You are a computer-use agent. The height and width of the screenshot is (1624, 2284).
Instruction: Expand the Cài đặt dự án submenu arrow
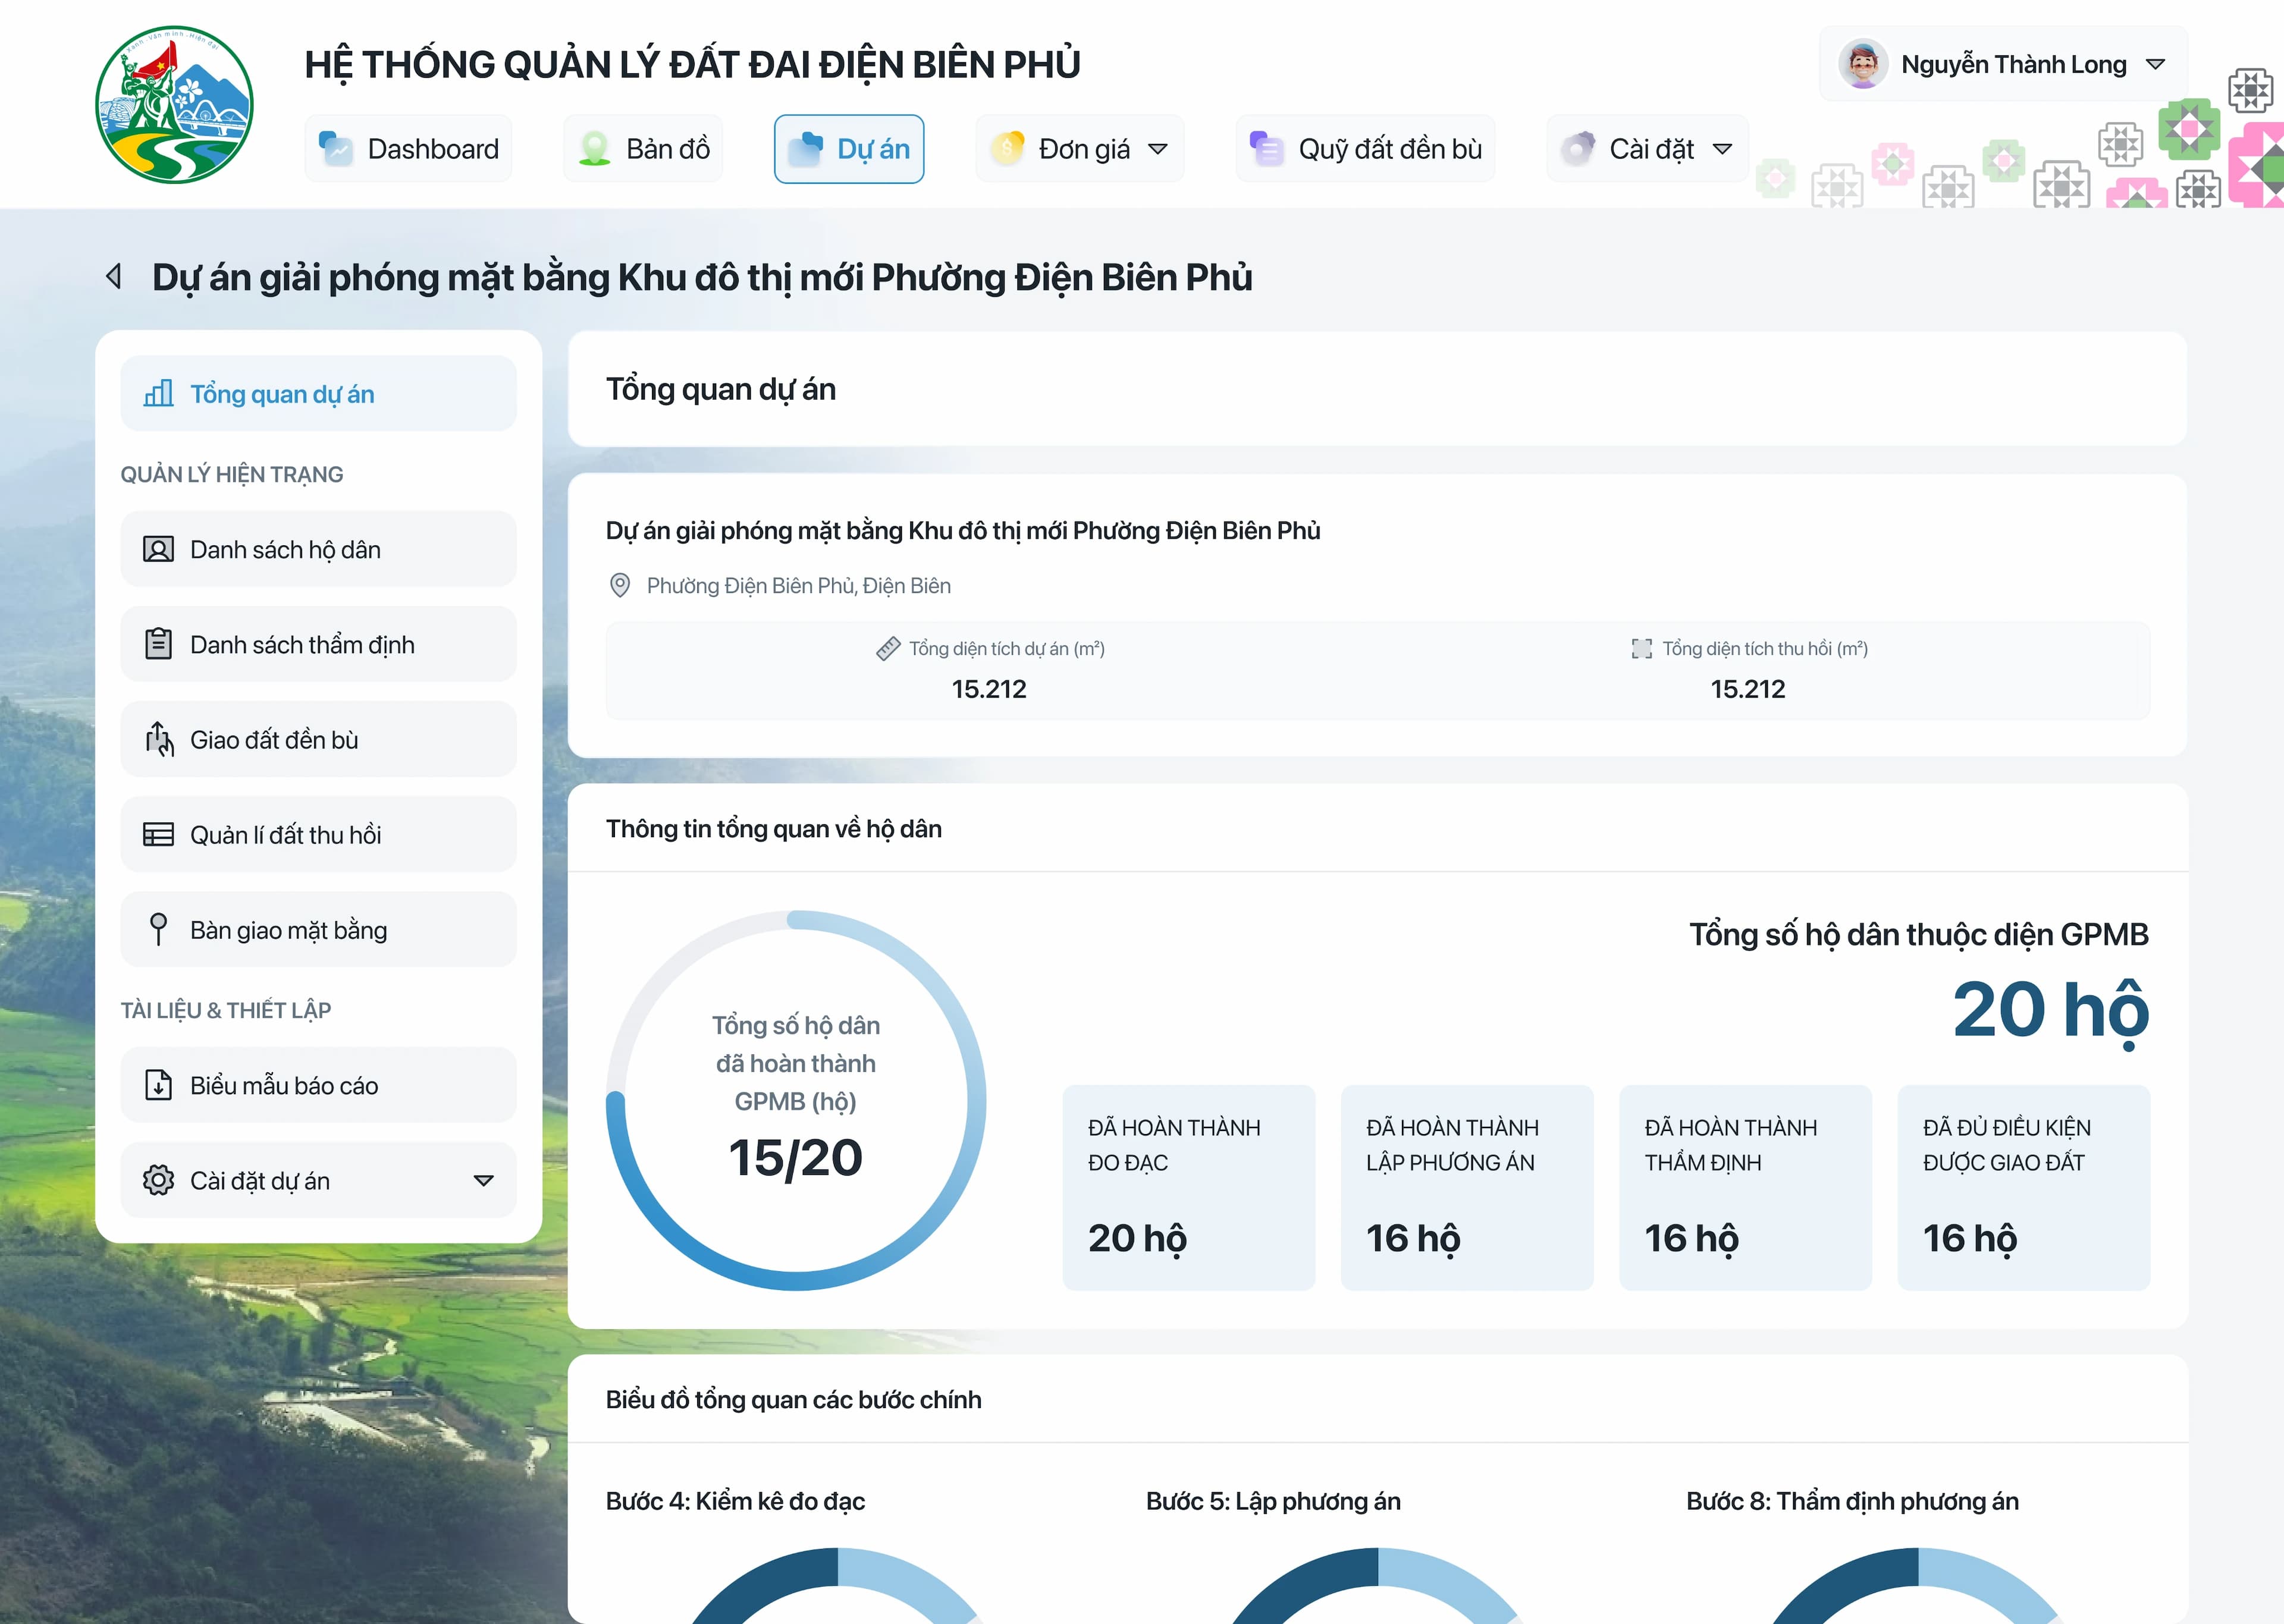click(484, 1181)
